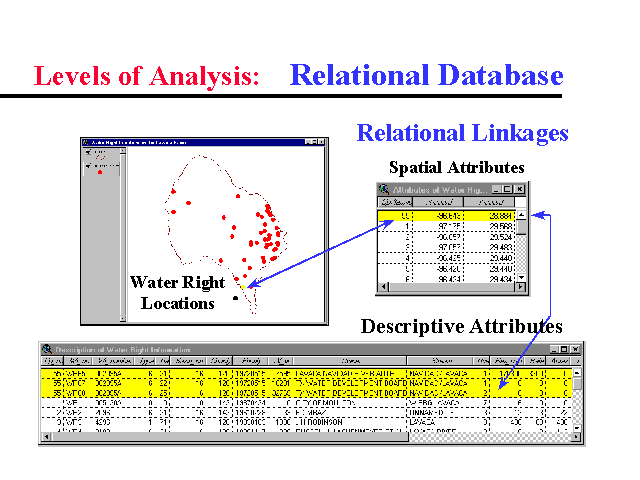Click the scroll up arrow in Attributes table

(x=519, y=215)
